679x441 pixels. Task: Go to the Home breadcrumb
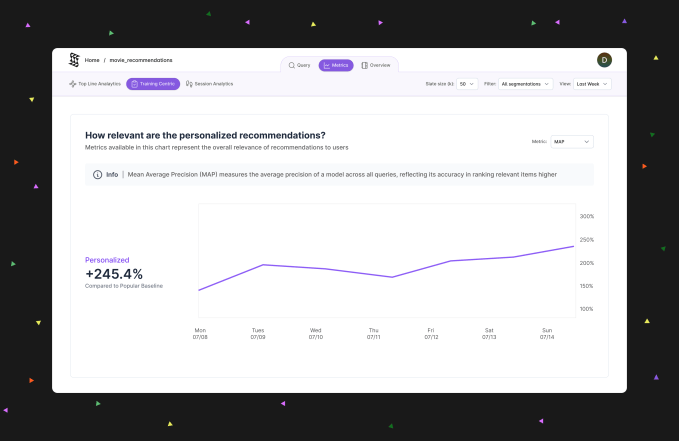(x=92, y=60)
